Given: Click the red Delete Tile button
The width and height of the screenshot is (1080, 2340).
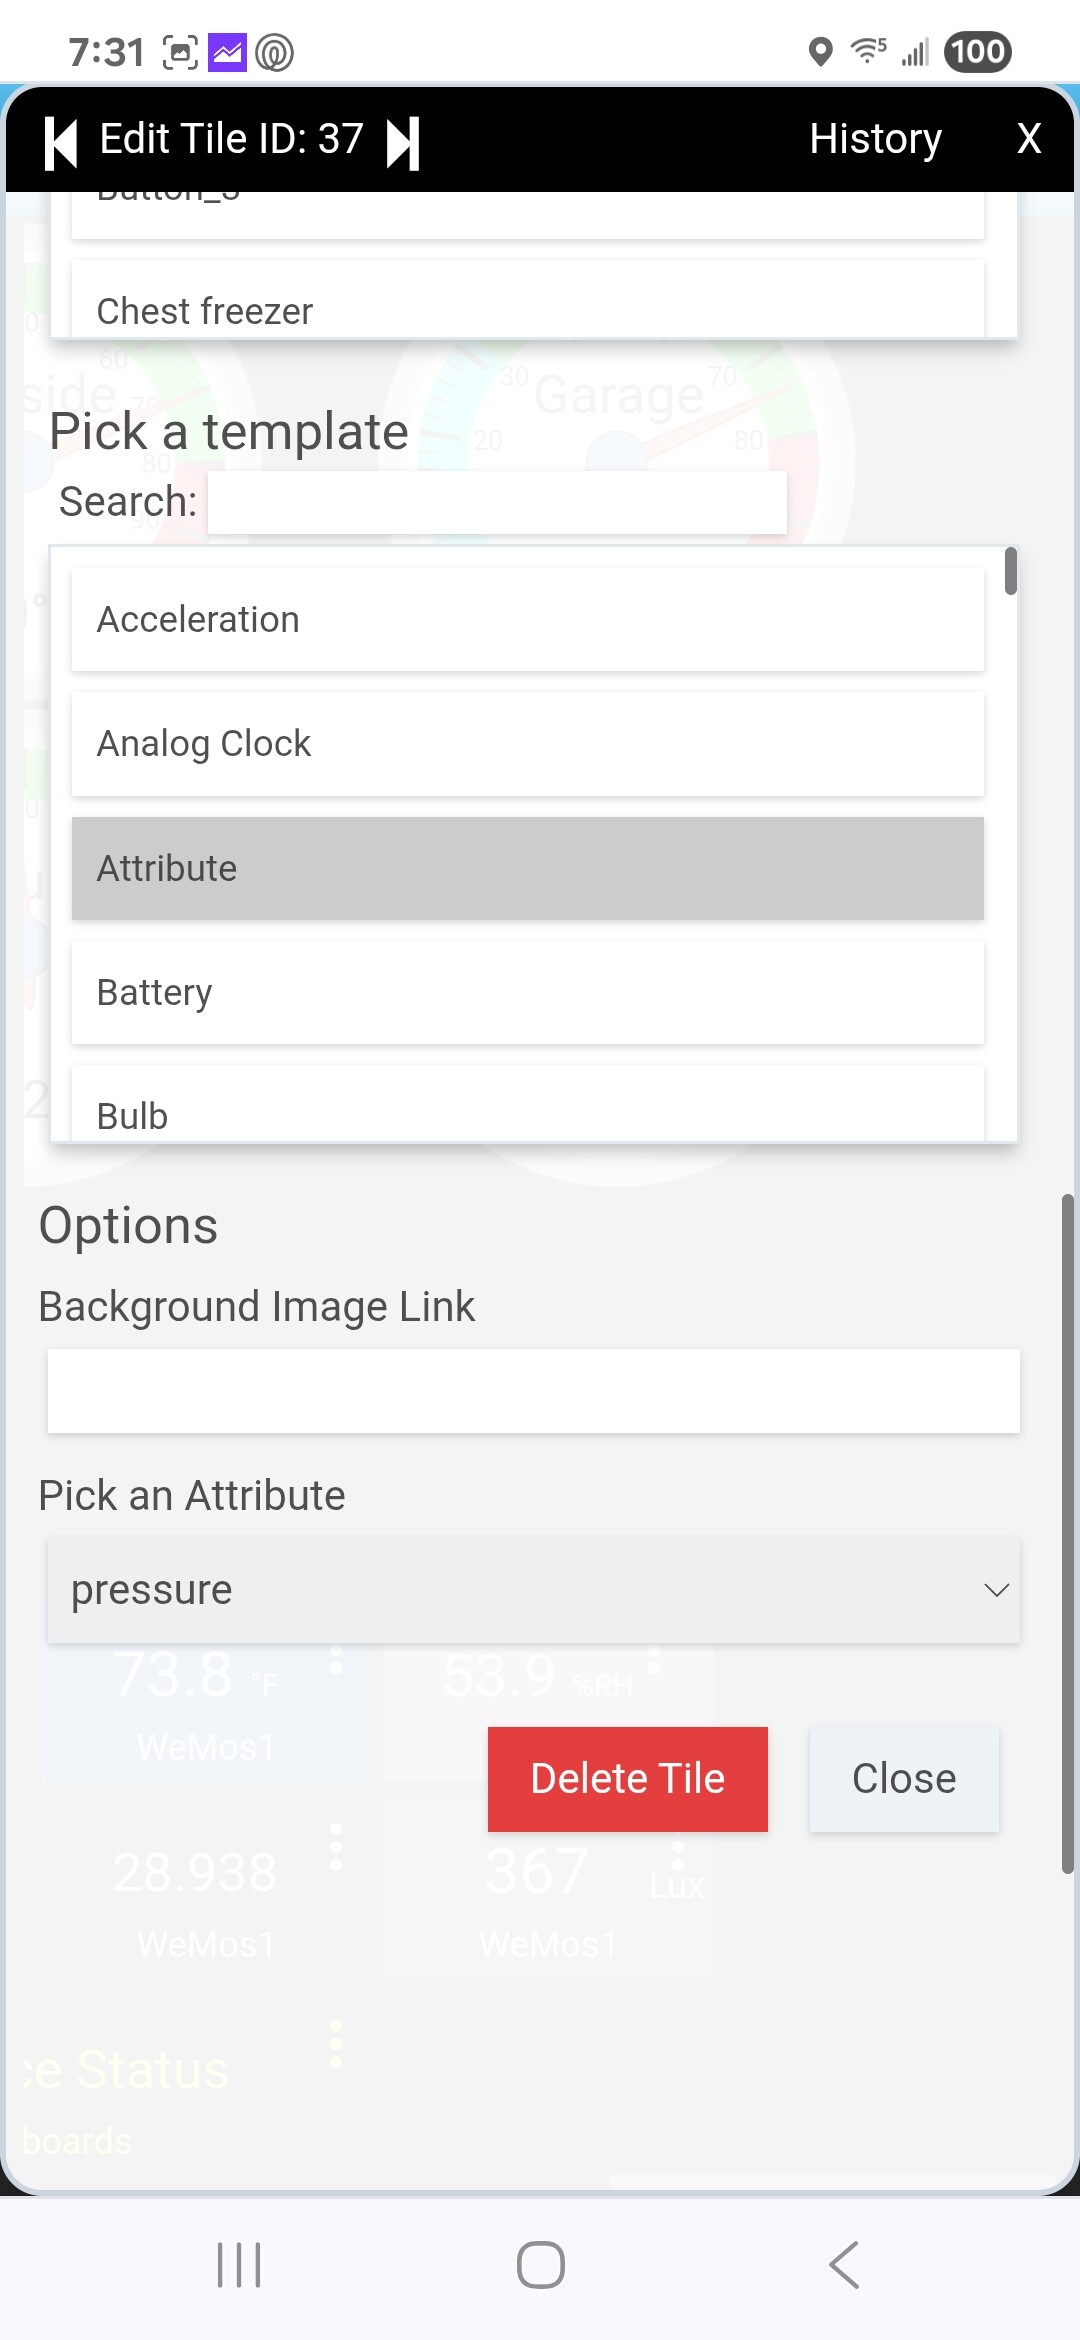Looking at the screenshot, I should (628, 1779).
